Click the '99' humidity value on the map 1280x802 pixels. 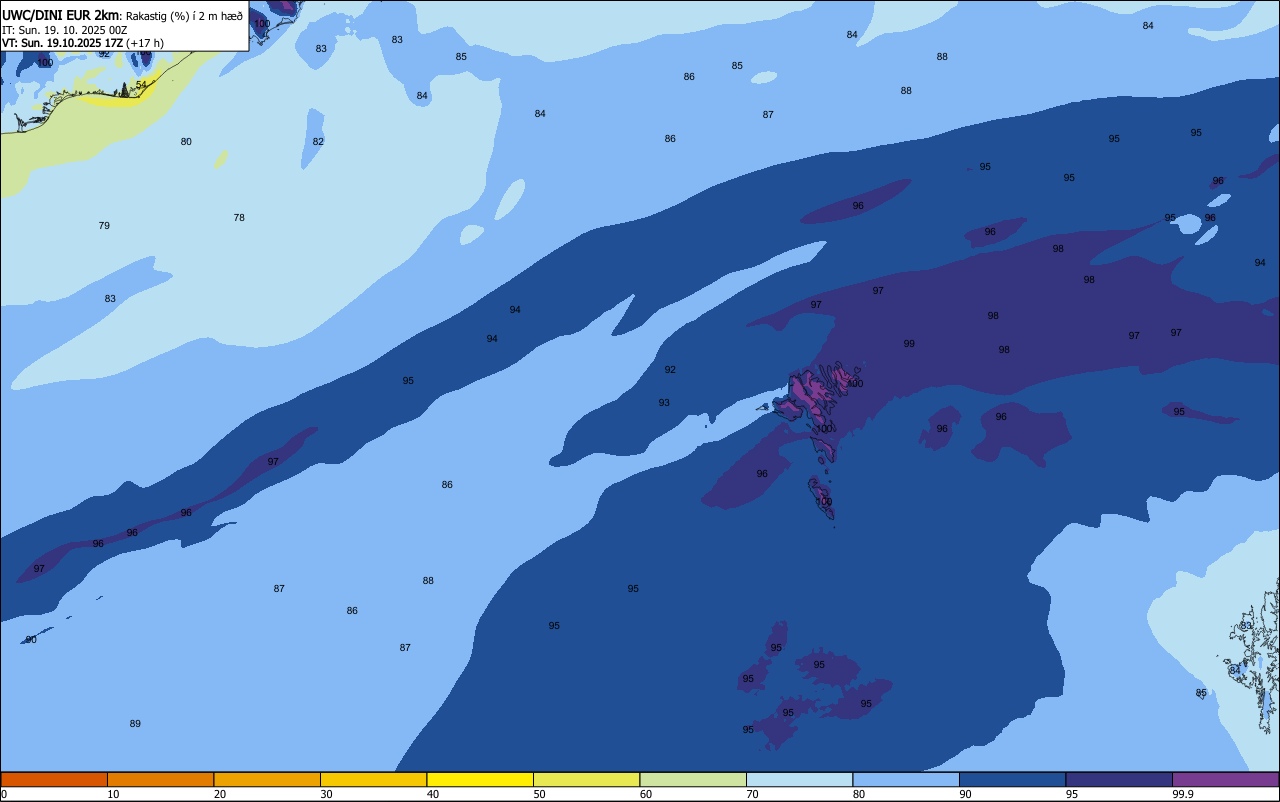coord(909,344)
